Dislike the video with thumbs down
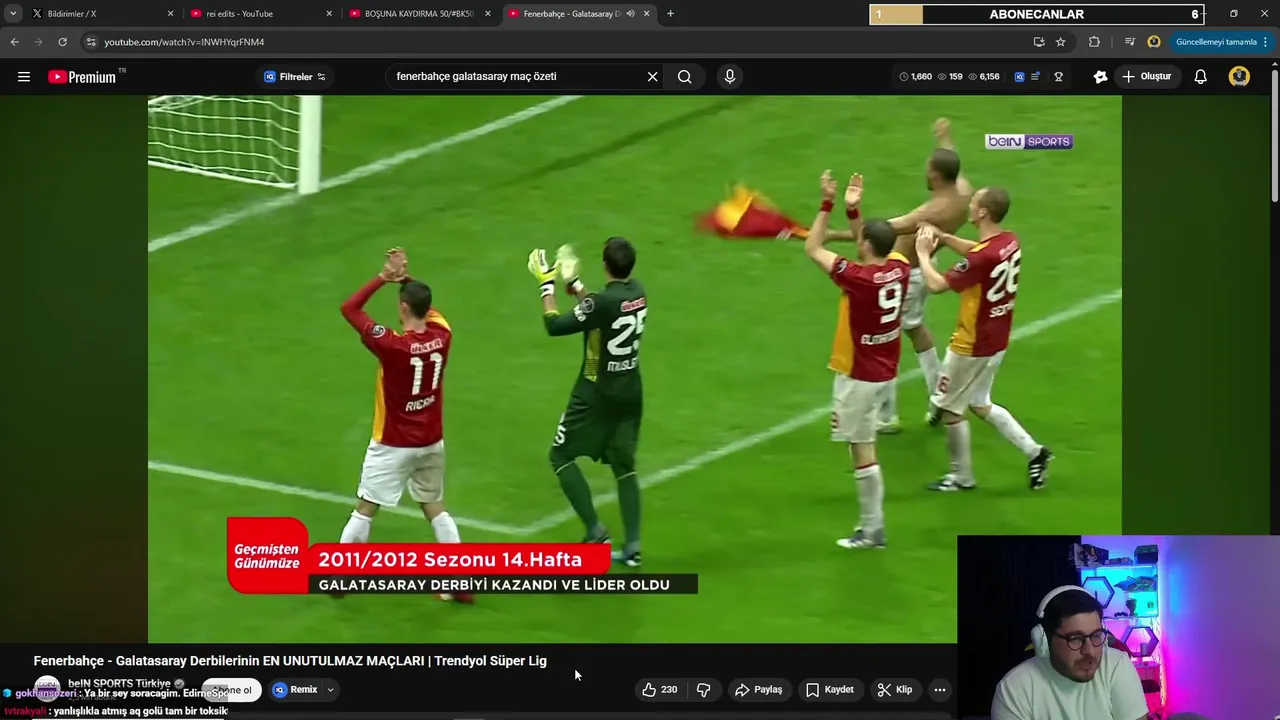The image size is (1280, 720). coord(703,689)
